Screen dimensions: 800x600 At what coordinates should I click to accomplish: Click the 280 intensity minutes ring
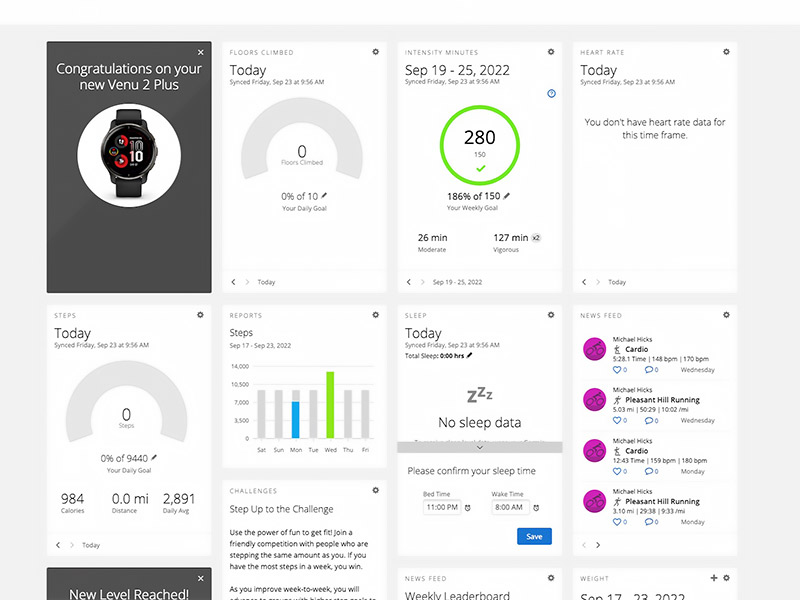480,145
